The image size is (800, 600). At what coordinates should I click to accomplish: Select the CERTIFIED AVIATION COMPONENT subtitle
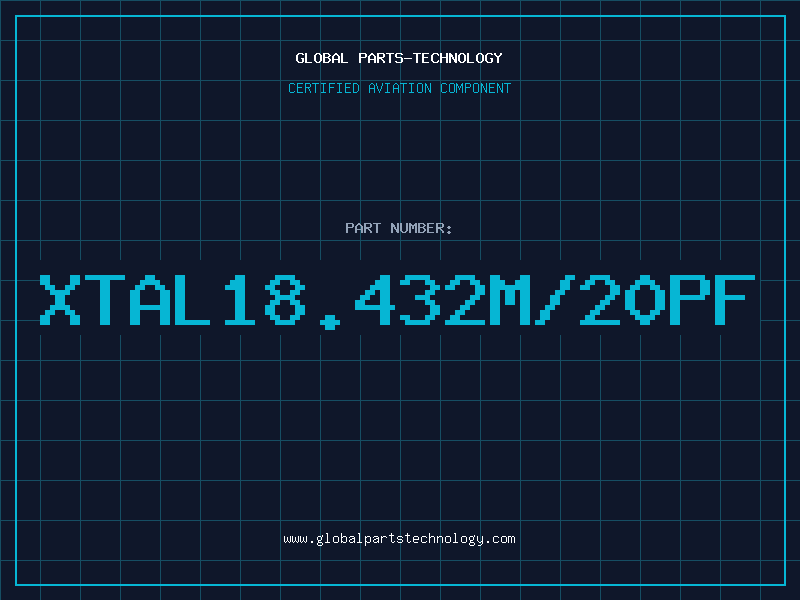[399, 88]
